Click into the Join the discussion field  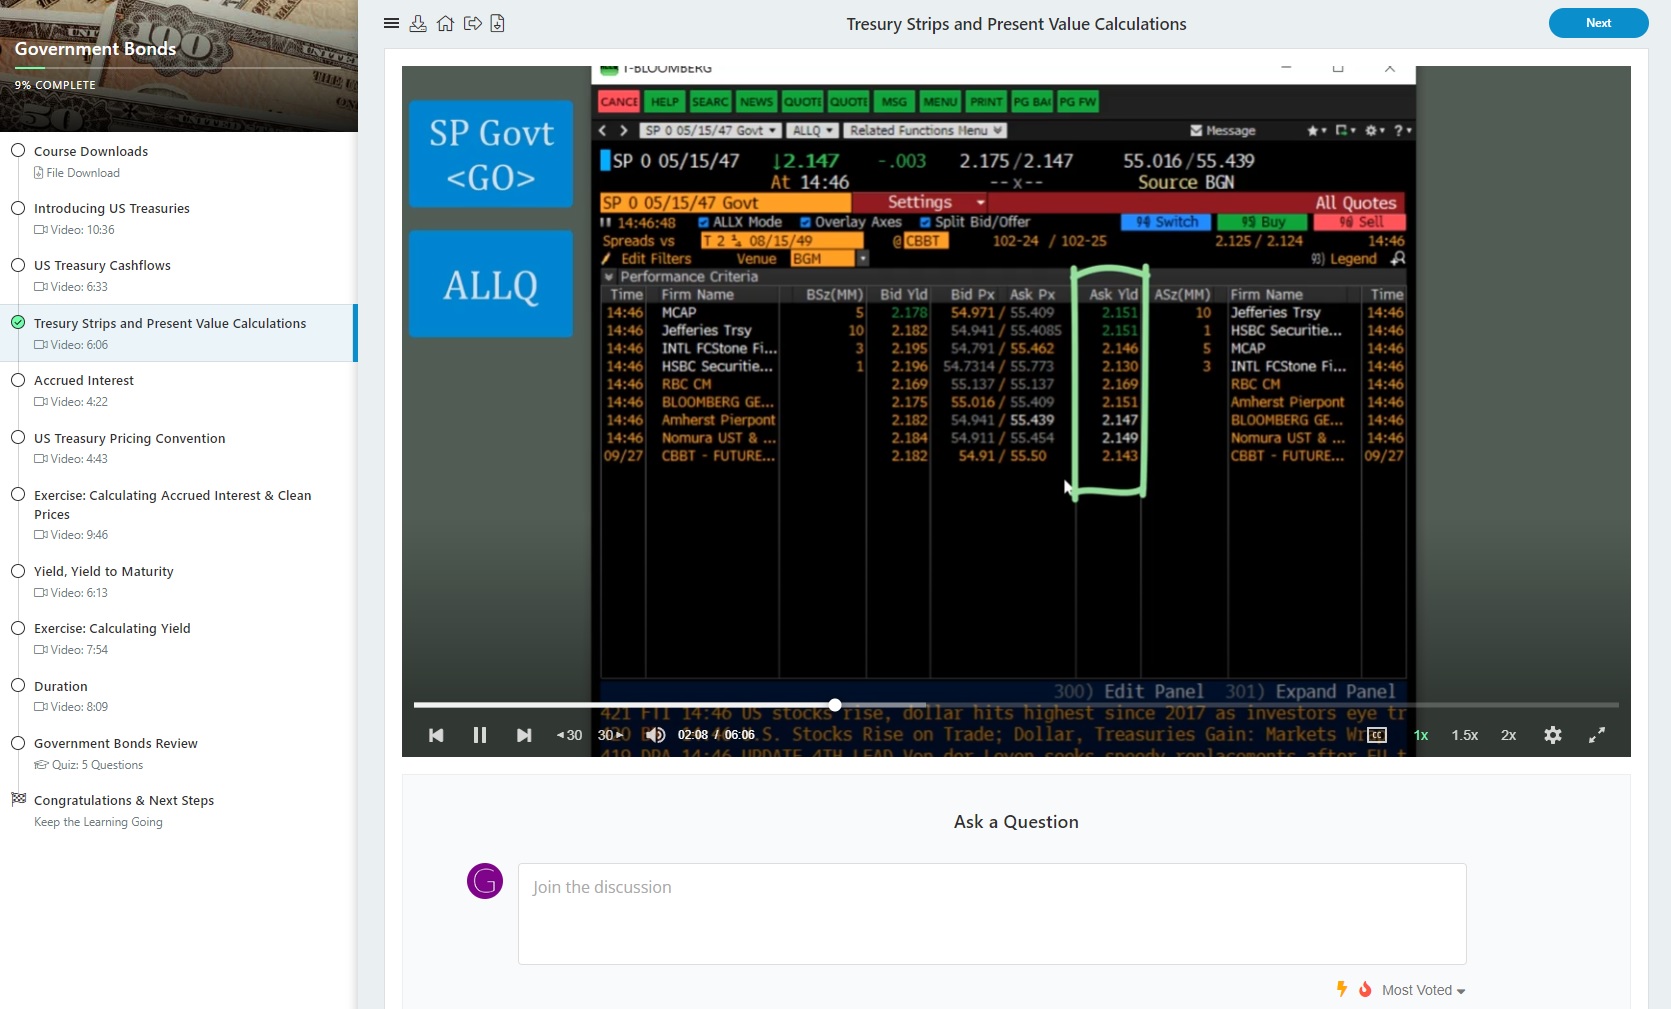tap(992, 914)
